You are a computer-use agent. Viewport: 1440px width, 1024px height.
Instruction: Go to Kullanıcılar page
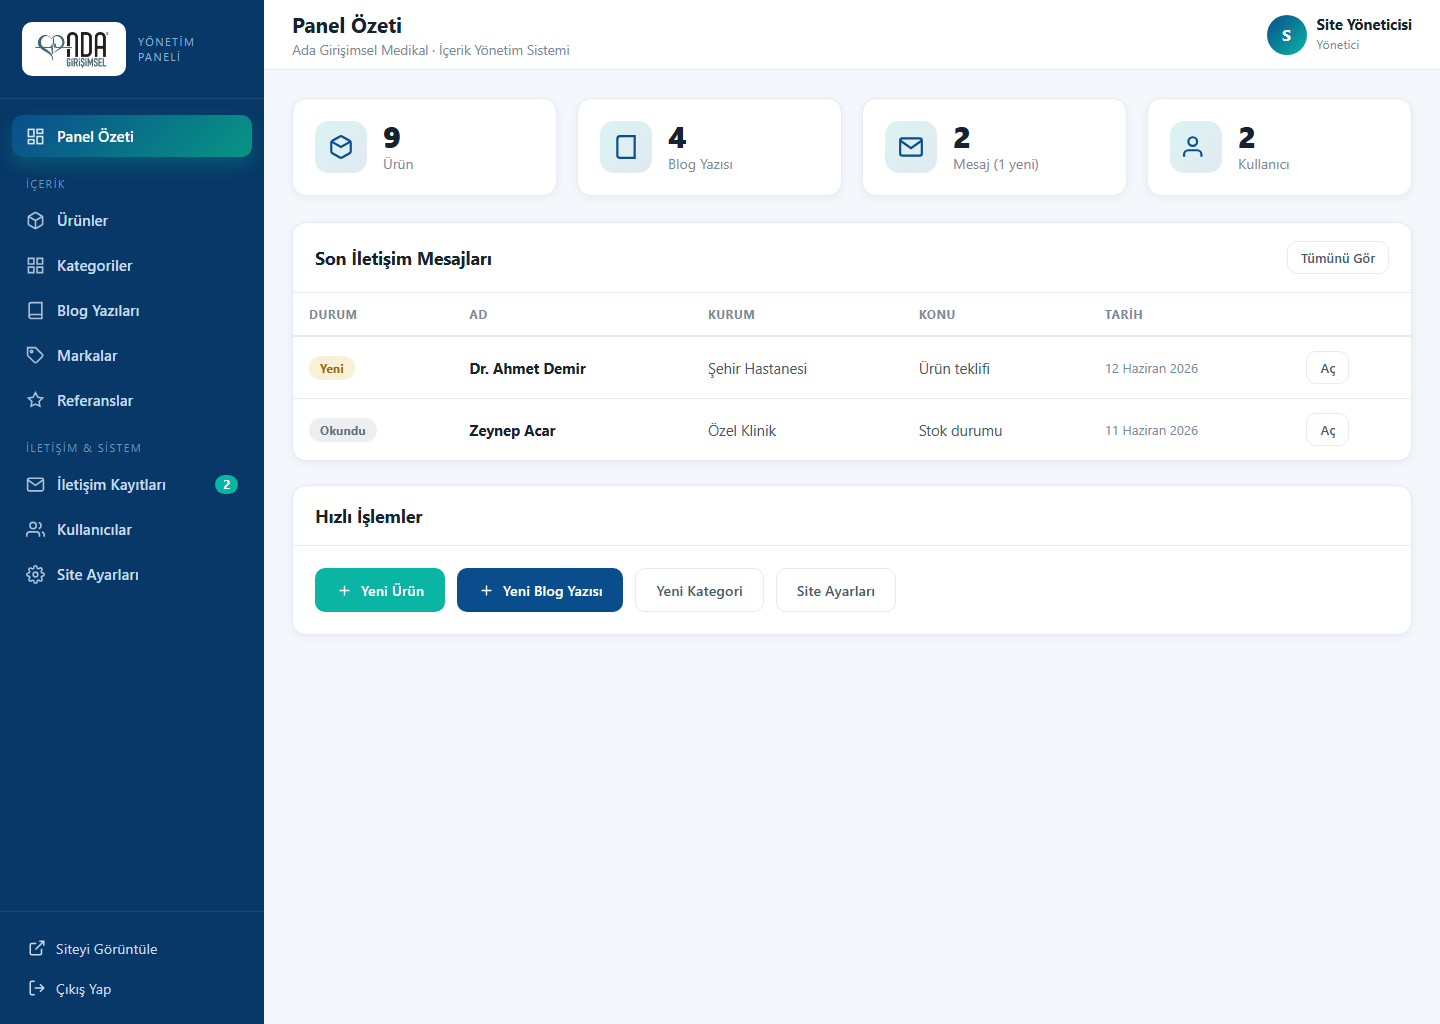pyautogui.click(x=132, y=530)
